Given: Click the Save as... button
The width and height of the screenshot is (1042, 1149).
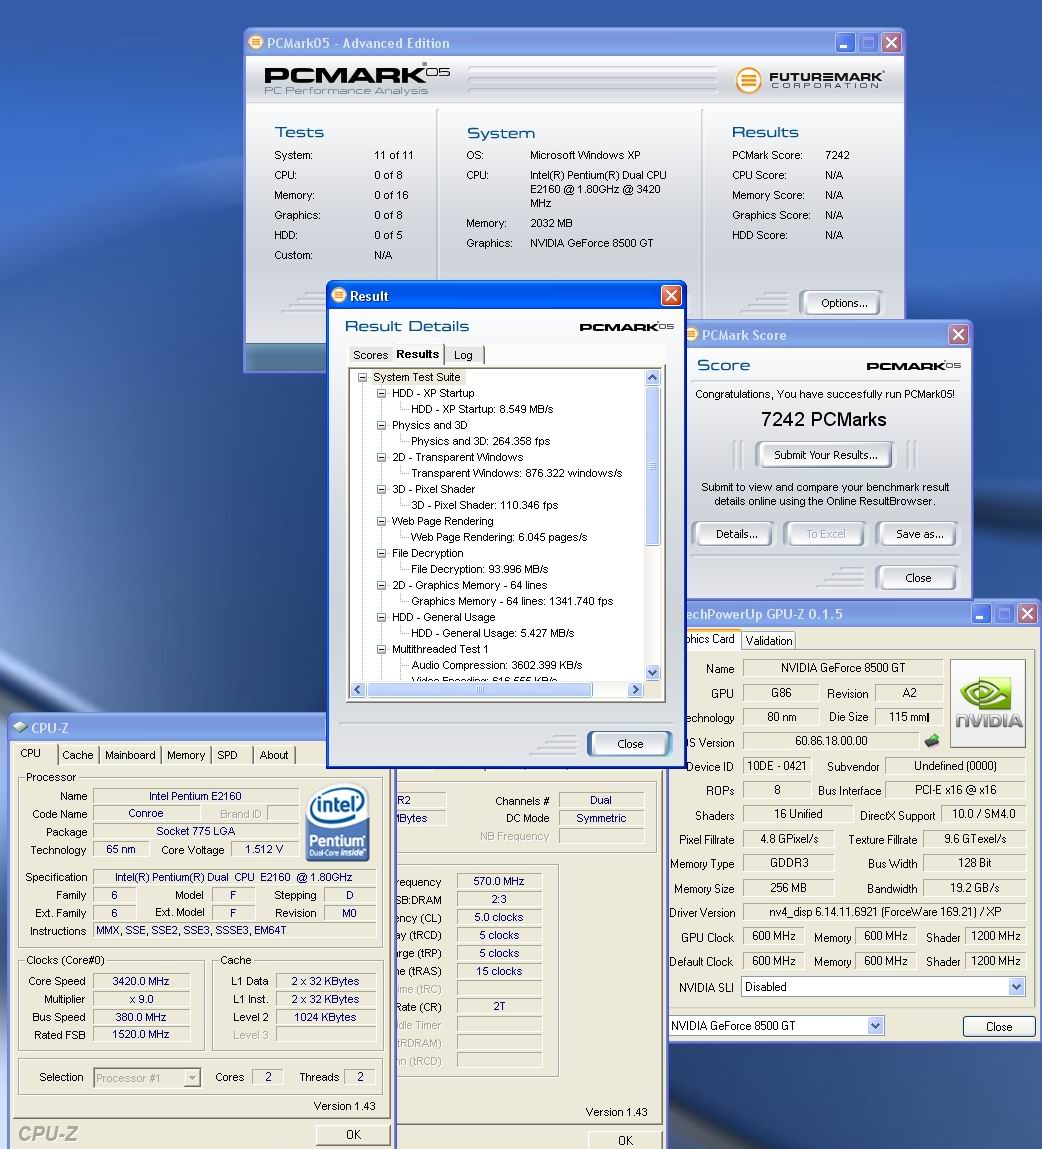Looking at the screenshot, I should pyautogui.click(x=919, y=534).
